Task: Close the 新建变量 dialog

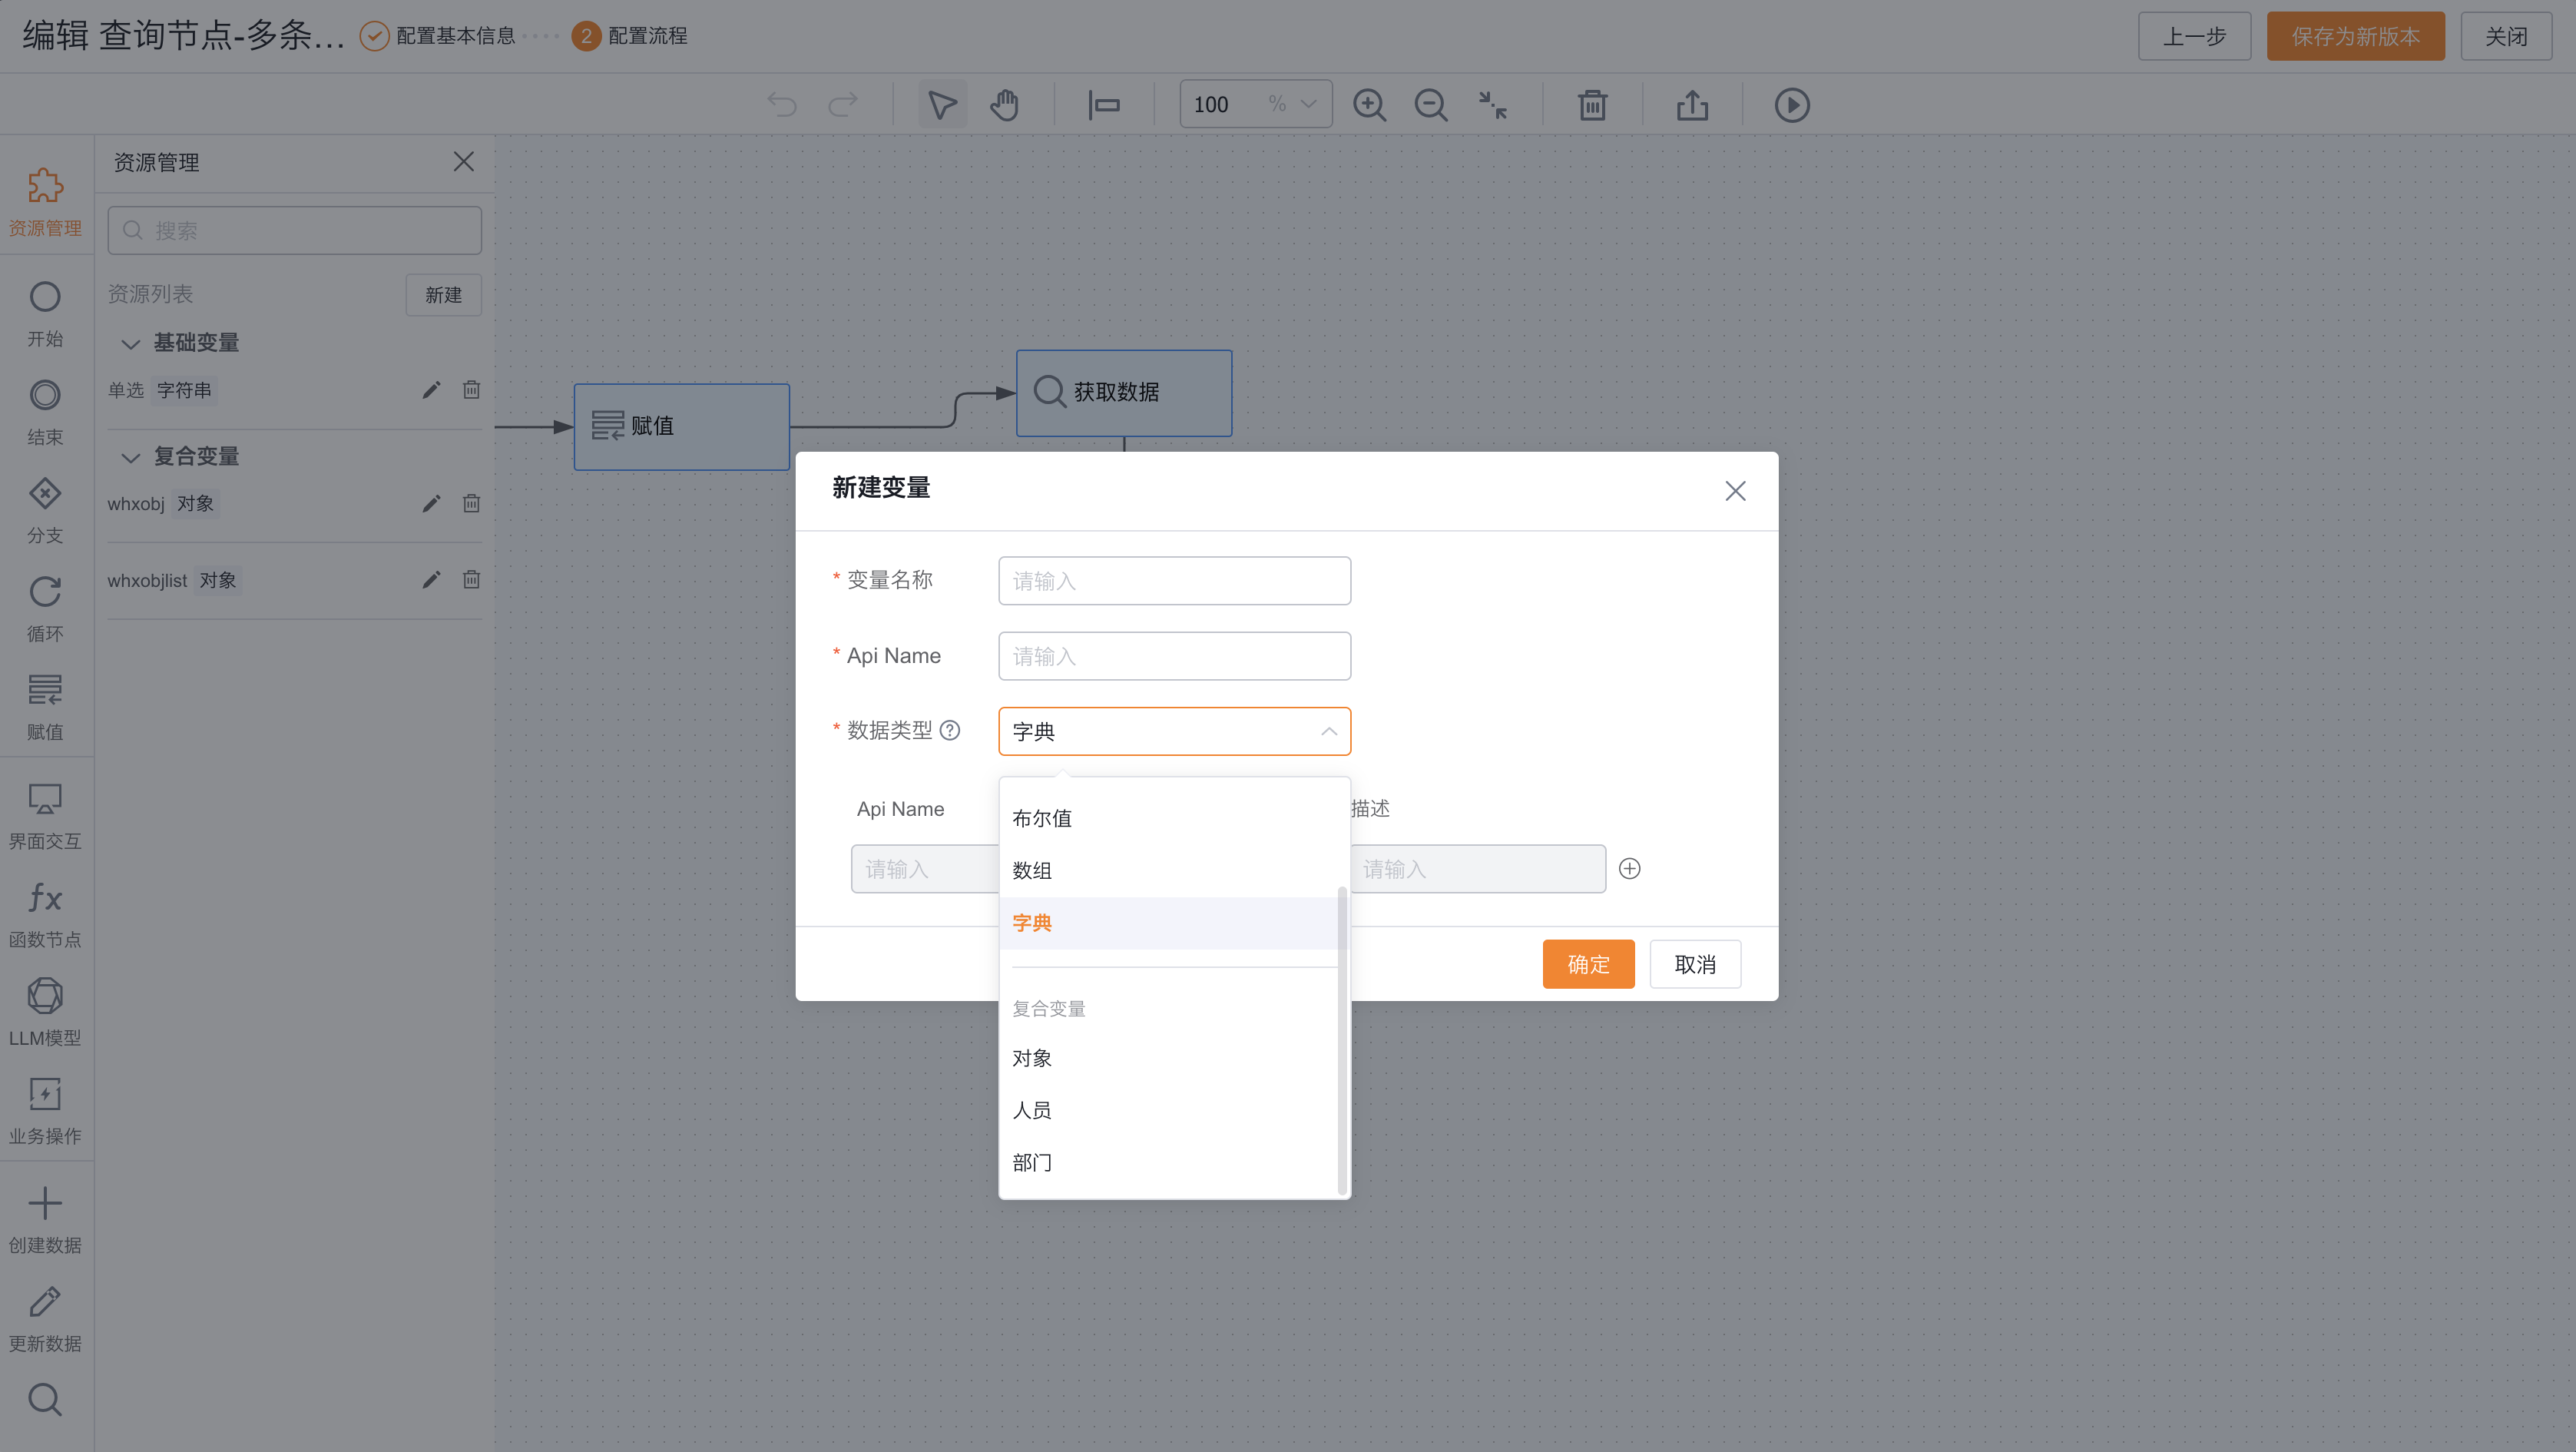Action: tap(1735, 491)
